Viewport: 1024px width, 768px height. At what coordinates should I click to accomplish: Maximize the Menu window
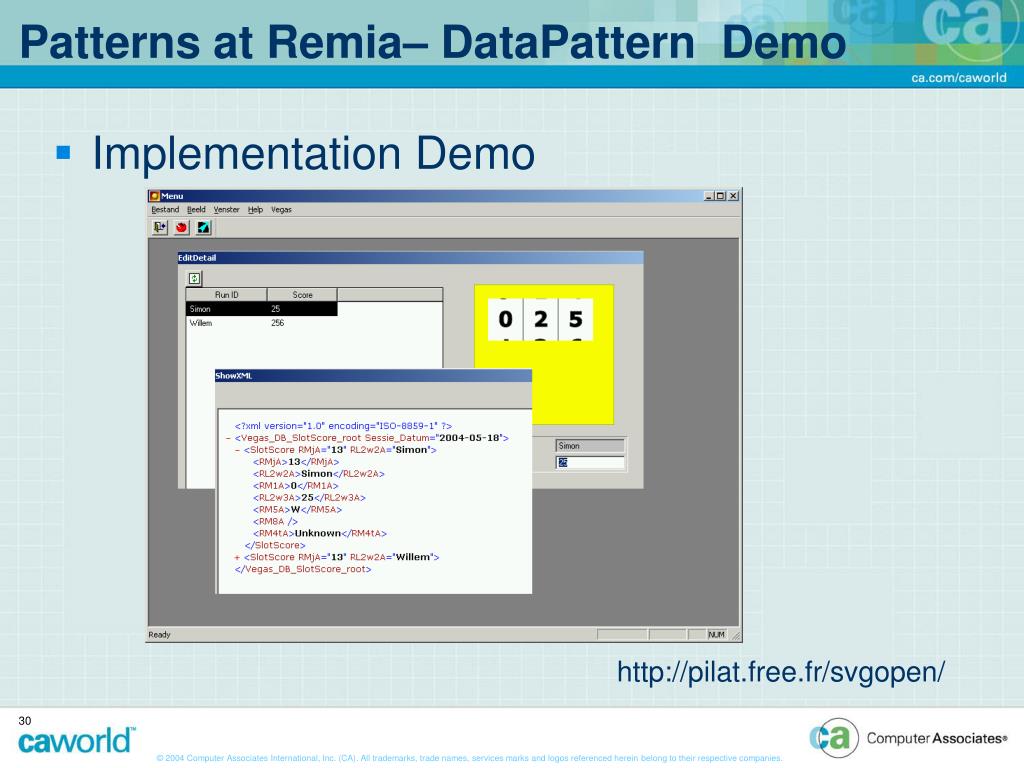pos(720,196)
